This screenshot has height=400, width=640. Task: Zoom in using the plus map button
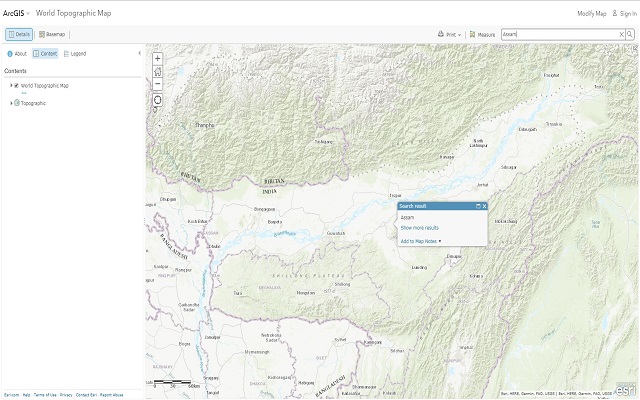158,58
